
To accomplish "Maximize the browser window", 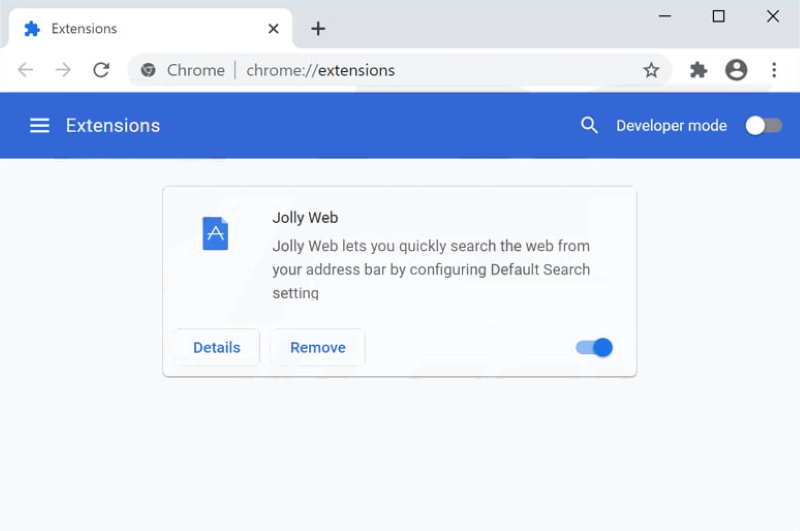I will (x=718, y=16).
